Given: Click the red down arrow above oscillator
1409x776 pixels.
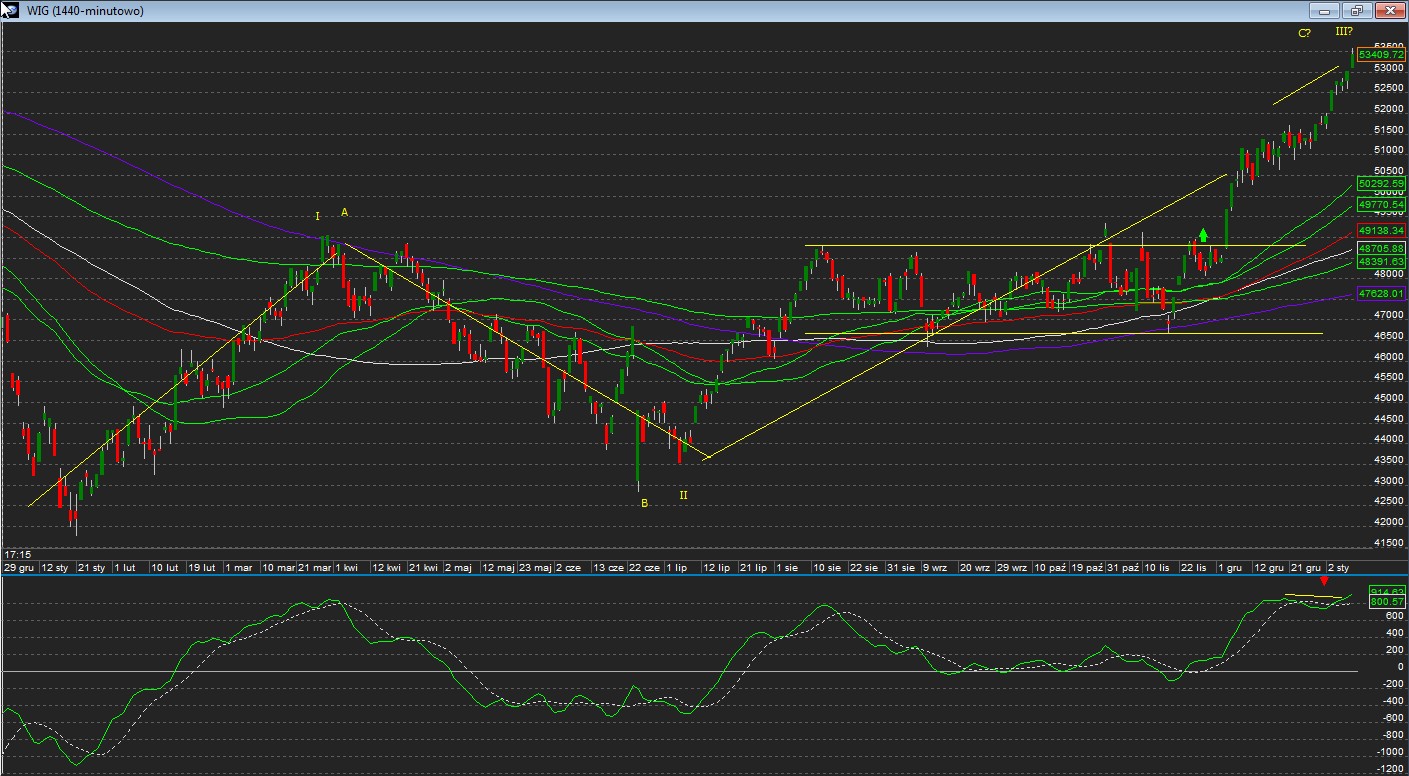Looking at the screenshot, I should (1324, 580).
